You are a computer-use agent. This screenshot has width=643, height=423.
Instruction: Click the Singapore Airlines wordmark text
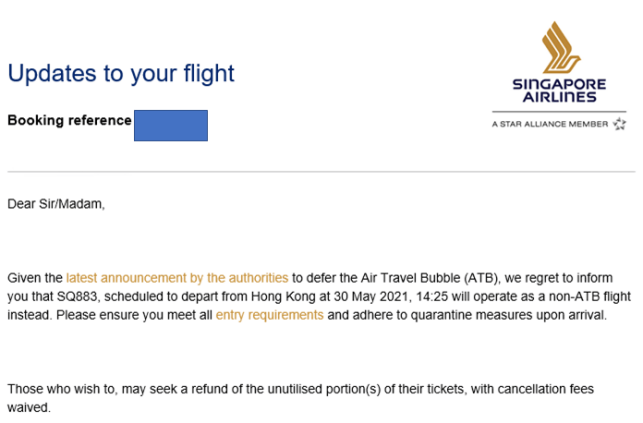click(559, 90)
